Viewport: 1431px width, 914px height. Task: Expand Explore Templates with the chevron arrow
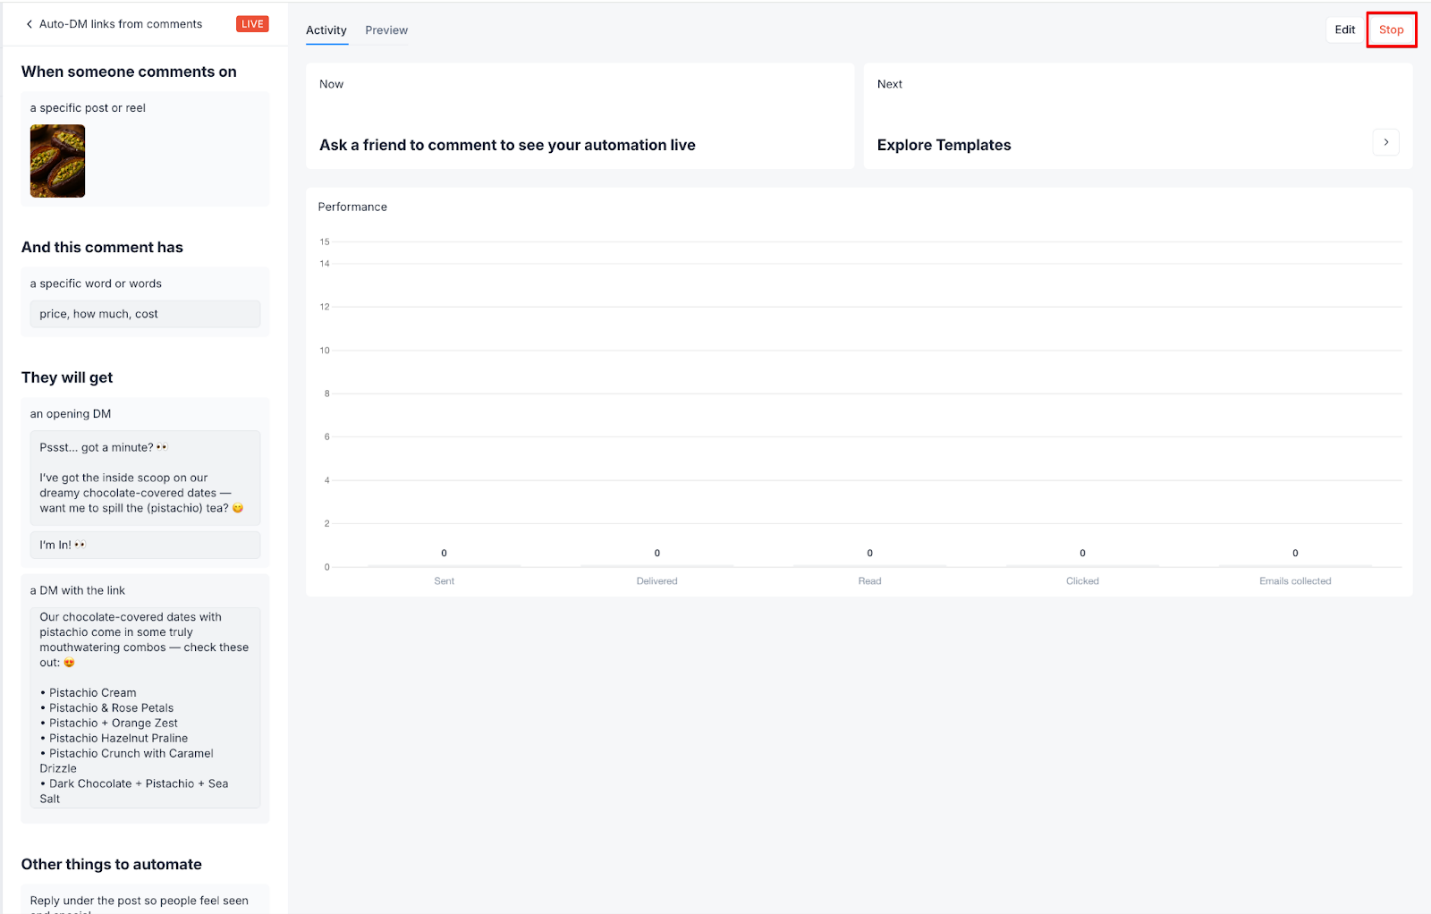[1385, 142]
